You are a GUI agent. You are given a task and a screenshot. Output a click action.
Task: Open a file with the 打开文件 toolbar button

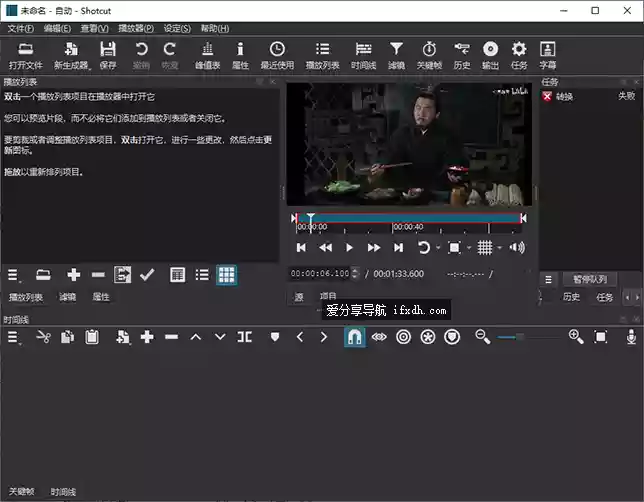[x=25, y=55]
